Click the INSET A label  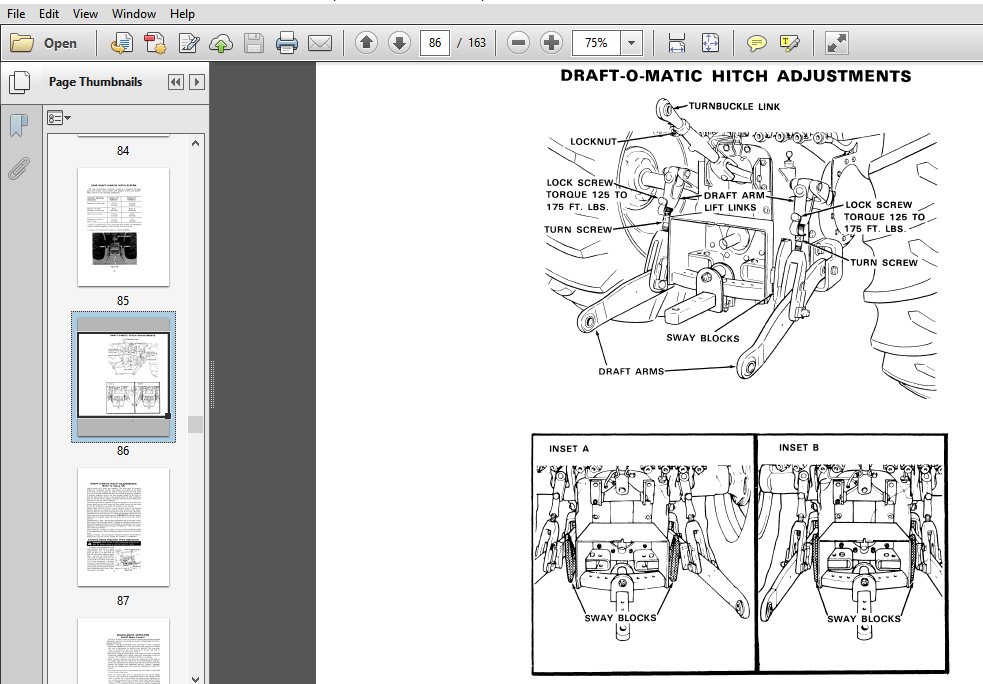point(569,449)
